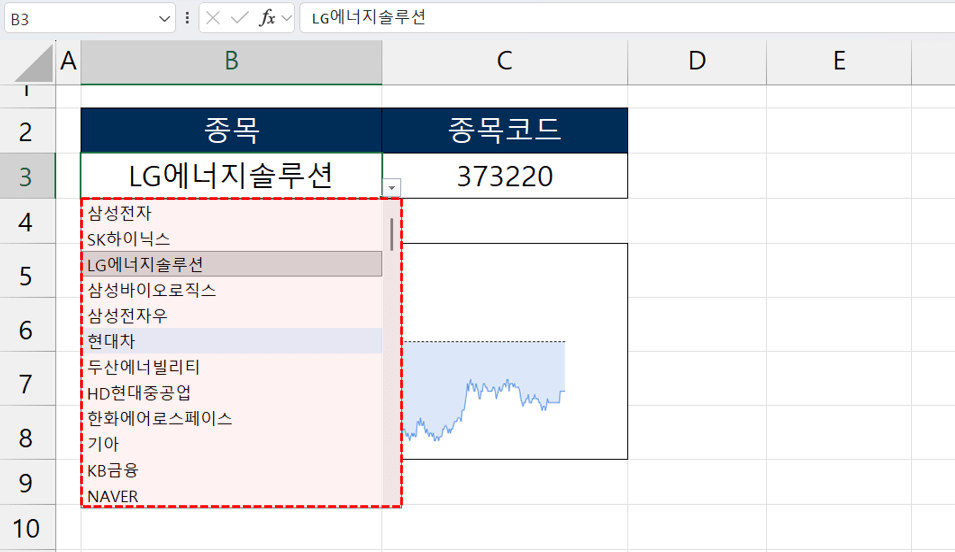Select LG에너지솔루션 in the dropdown list
Image resolution: width=955 pixels, height=552 pixels.
(232, 264)
